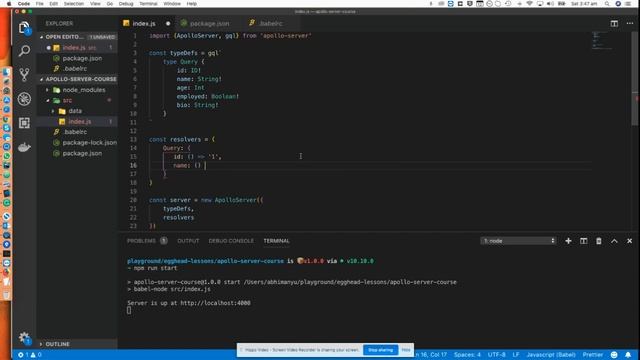Change language mode Javascript (Babel)
This screenshot has width=640, height=360.
tap(551, 355)
